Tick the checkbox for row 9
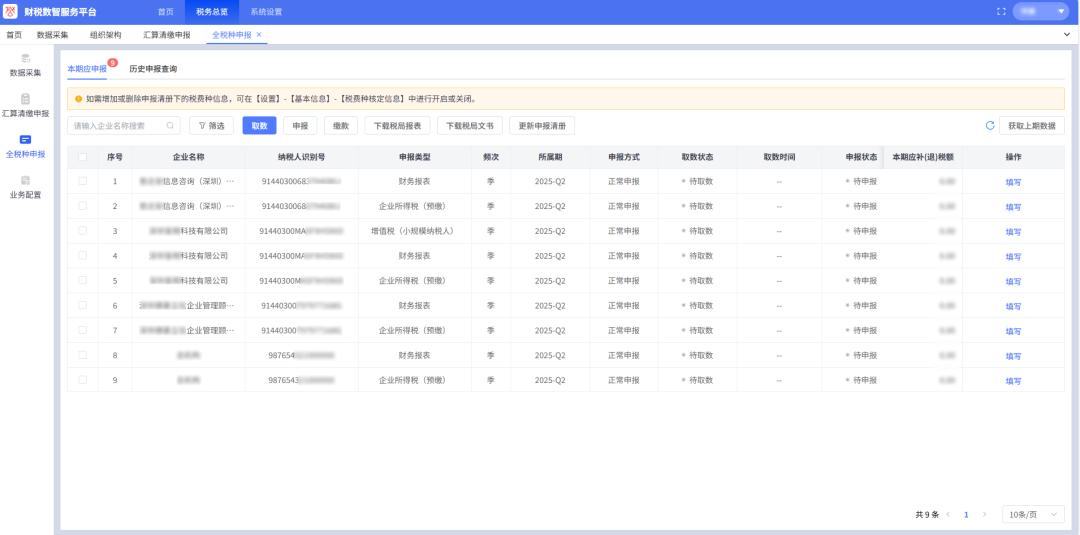Image resolution: width=1080 pixels, height=535 pixels. click(x=82, y=380)
